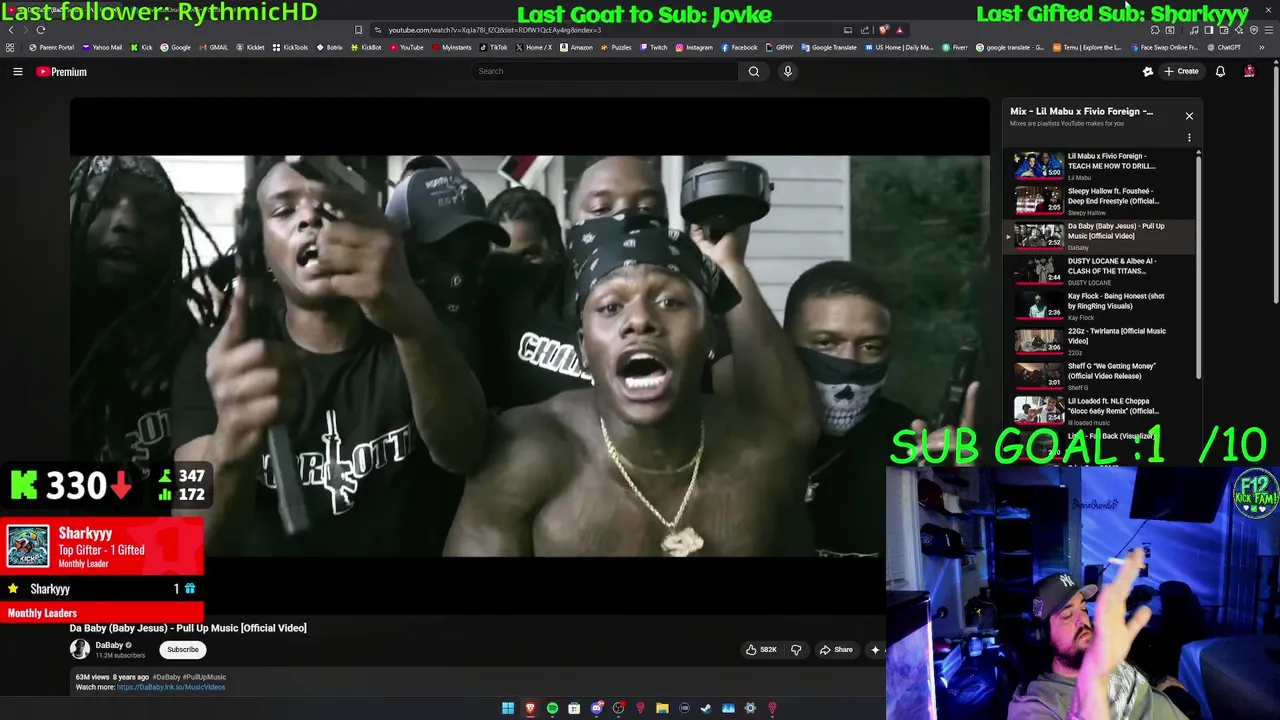The height and width of the screenshot is (720, 1280).
Task: Play Sheff G We Getting Money
Action: [x=1098, y=376]
